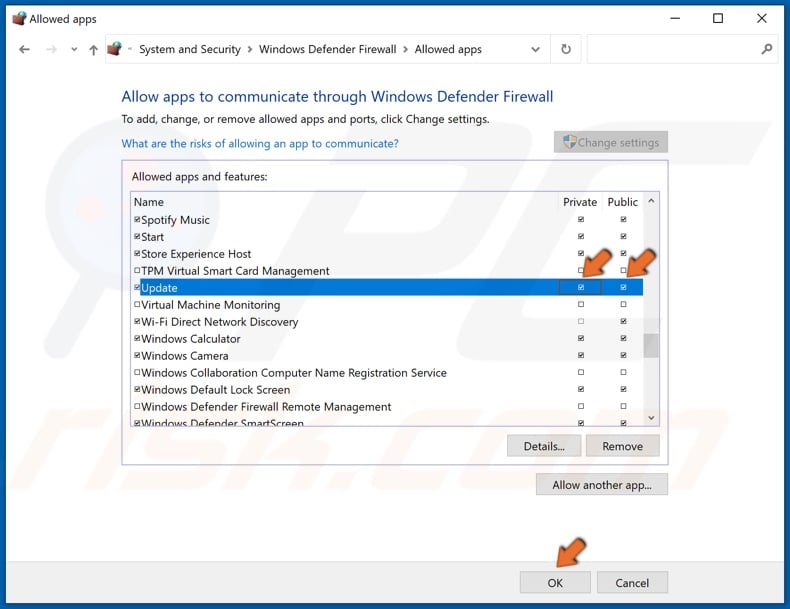Click the firewall icon in address bar
Image resolution: width=790 pixels, height=609 pixels.
click(115, 49)
